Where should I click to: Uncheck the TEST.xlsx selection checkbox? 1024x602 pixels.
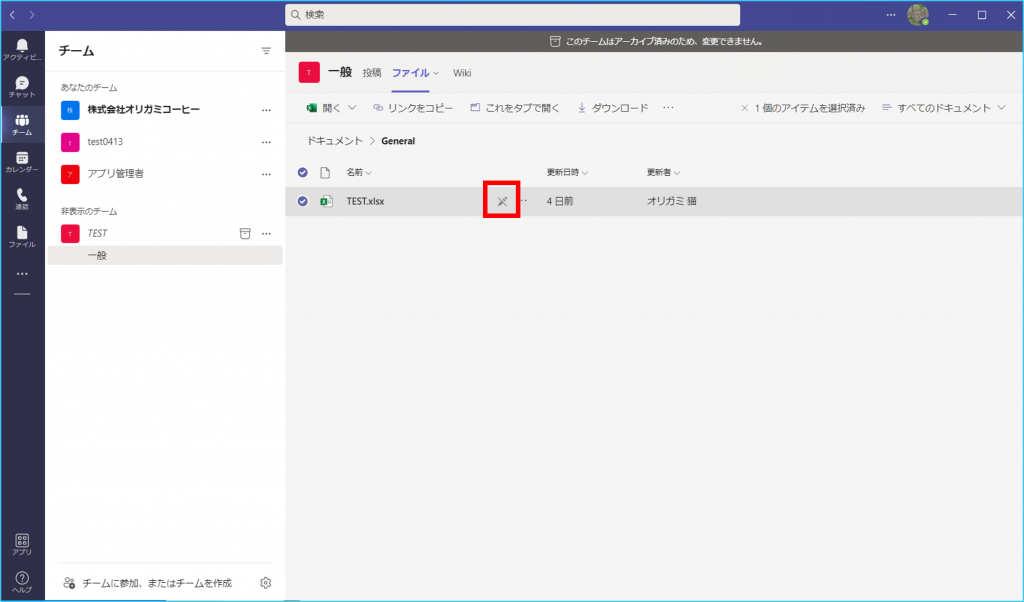303,201
